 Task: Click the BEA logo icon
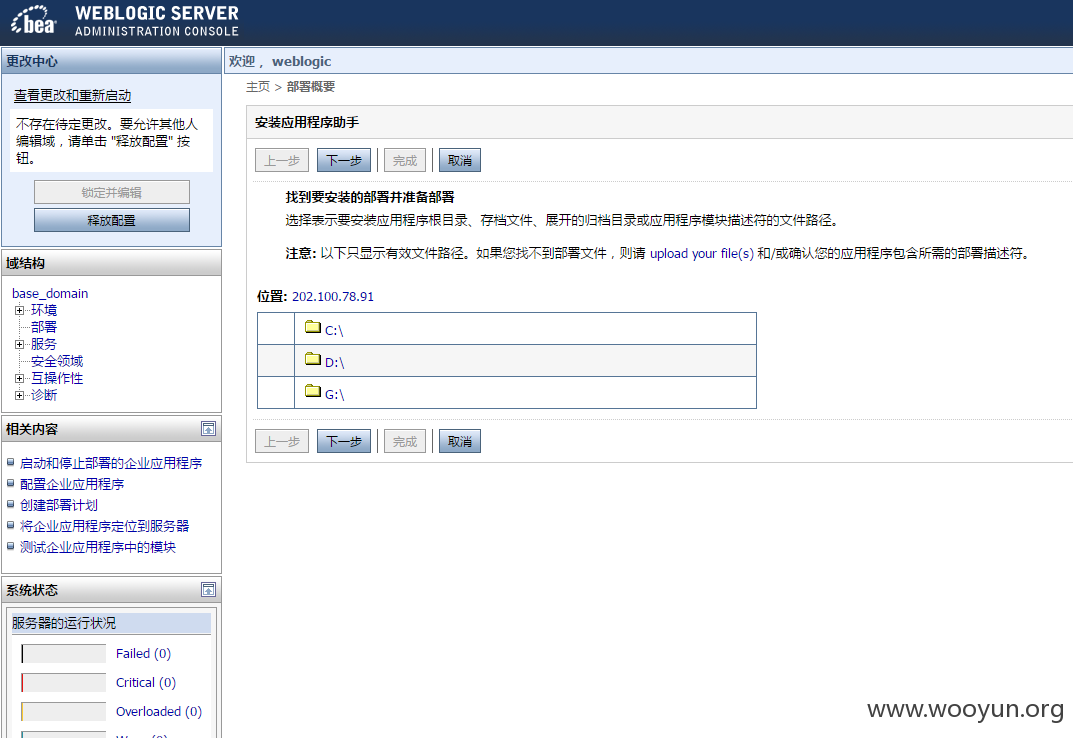34,20
